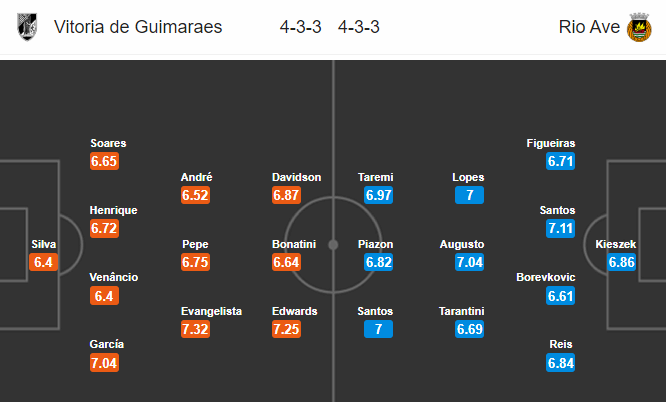
Task: Click player name Taremi
Action: [375, 177]
